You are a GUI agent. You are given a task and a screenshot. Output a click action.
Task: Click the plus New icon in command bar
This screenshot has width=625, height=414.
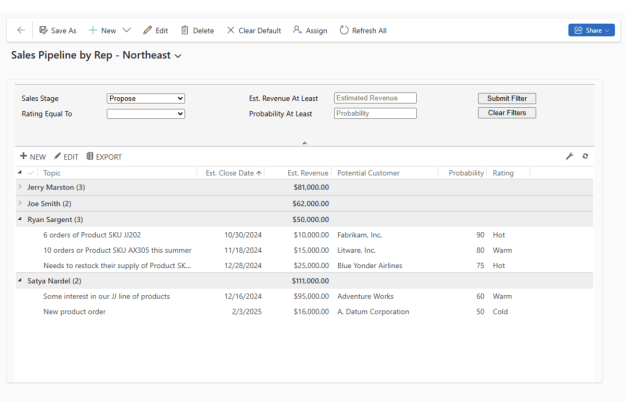tap(92, 30)
